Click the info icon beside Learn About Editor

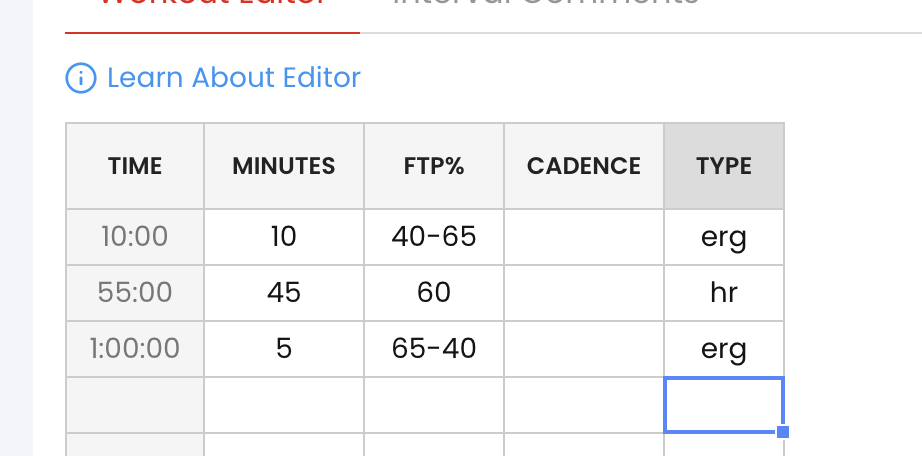tap(81, 78)
